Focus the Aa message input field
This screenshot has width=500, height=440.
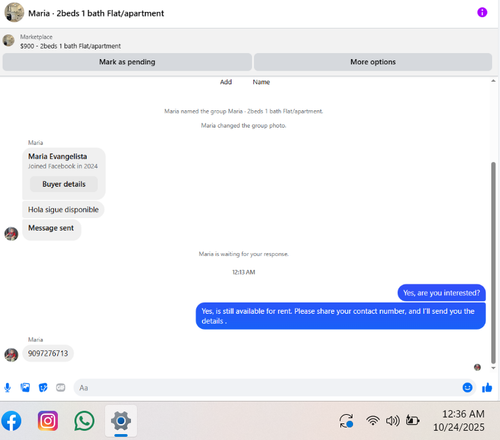click(267, 388)
